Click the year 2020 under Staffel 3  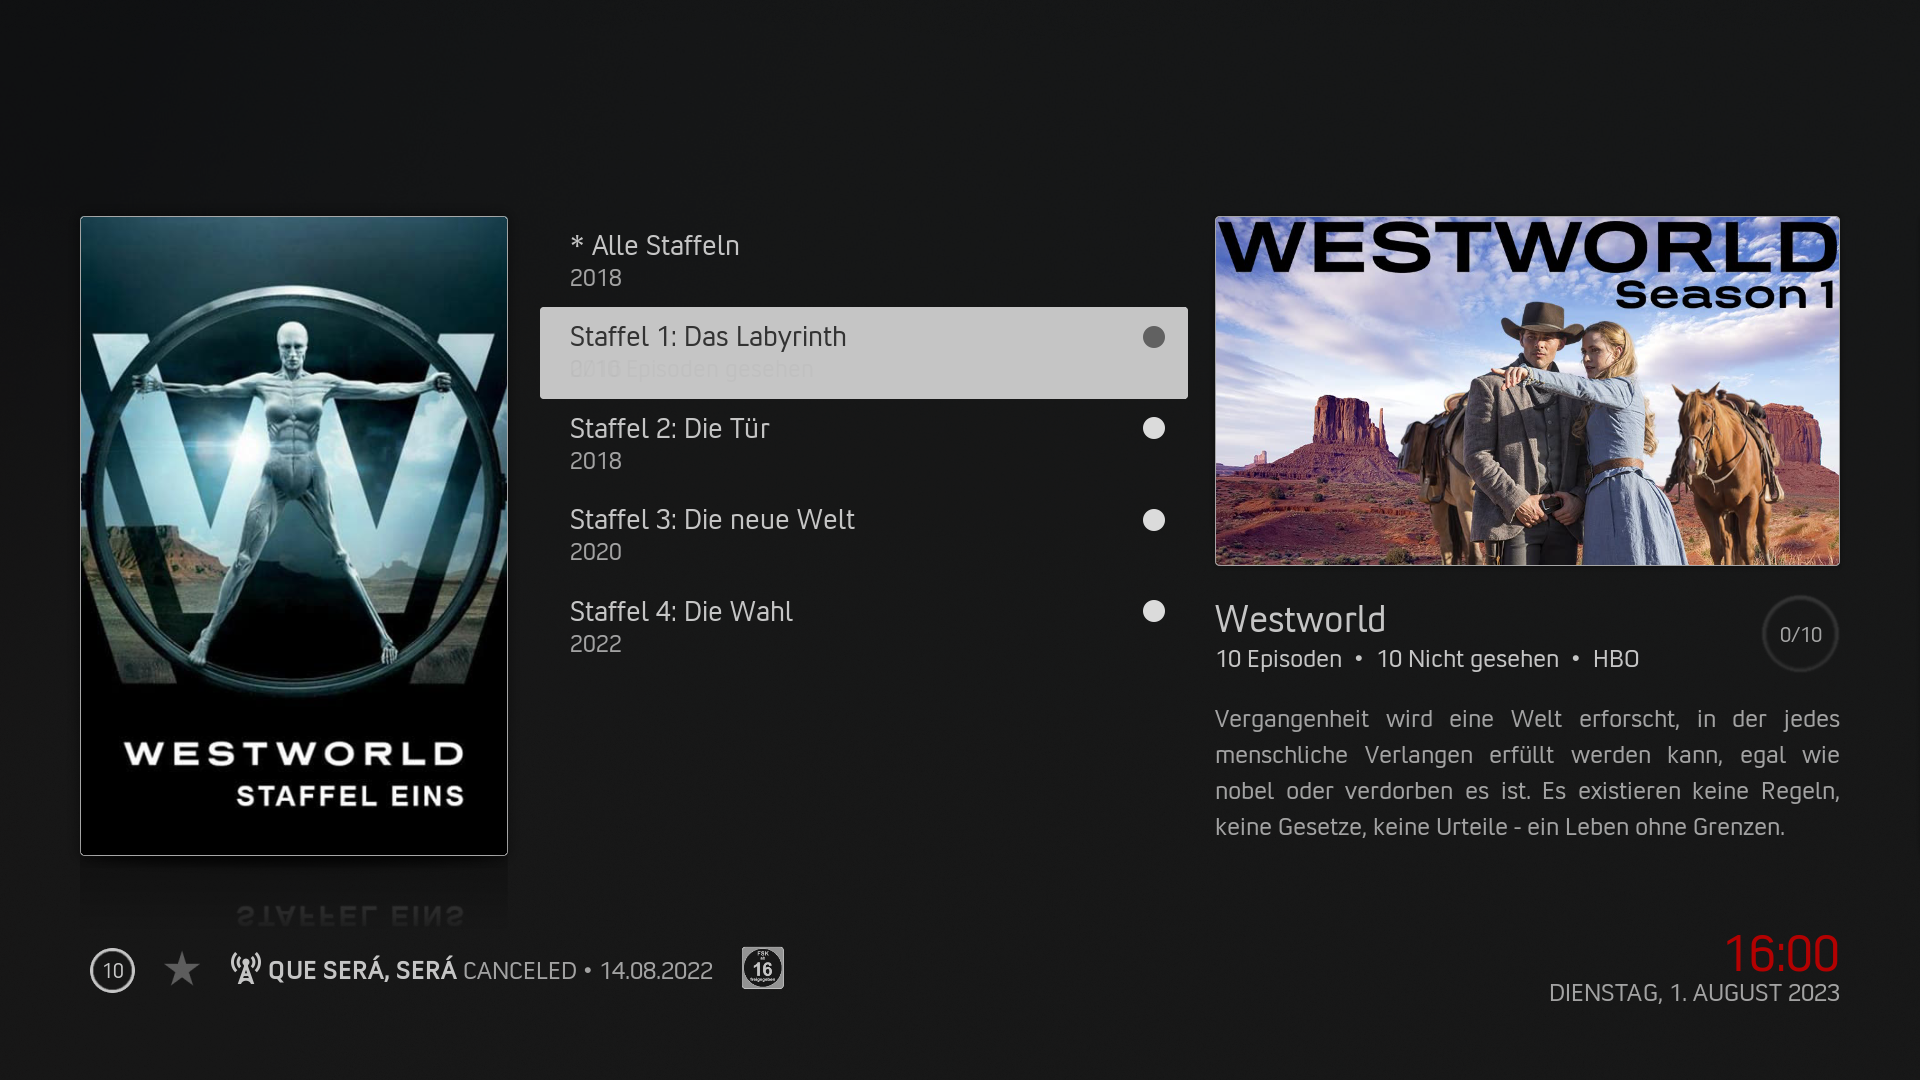tap(596, 552)
